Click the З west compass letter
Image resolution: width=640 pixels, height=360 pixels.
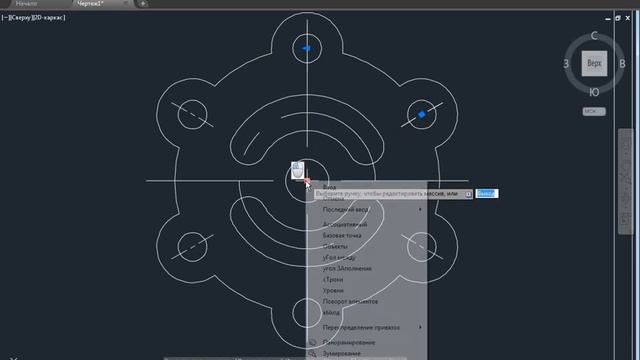tap(566, 64)
